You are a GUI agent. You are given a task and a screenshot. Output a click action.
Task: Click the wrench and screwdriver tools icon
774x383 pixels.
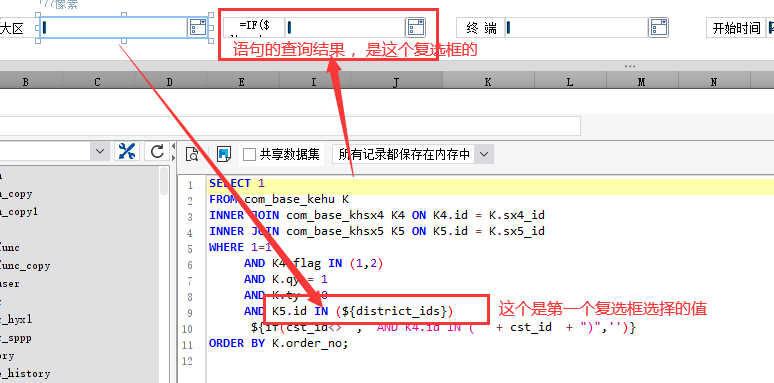coord(127,152)
